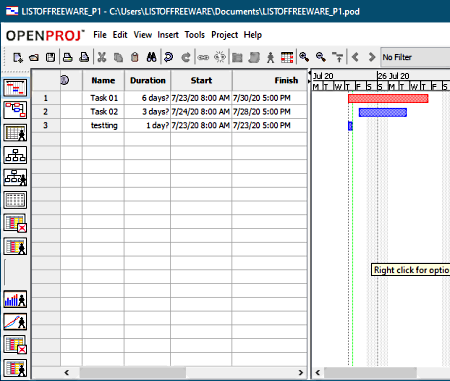
Task: Open the WBS chart view
Action: point(15,155)
